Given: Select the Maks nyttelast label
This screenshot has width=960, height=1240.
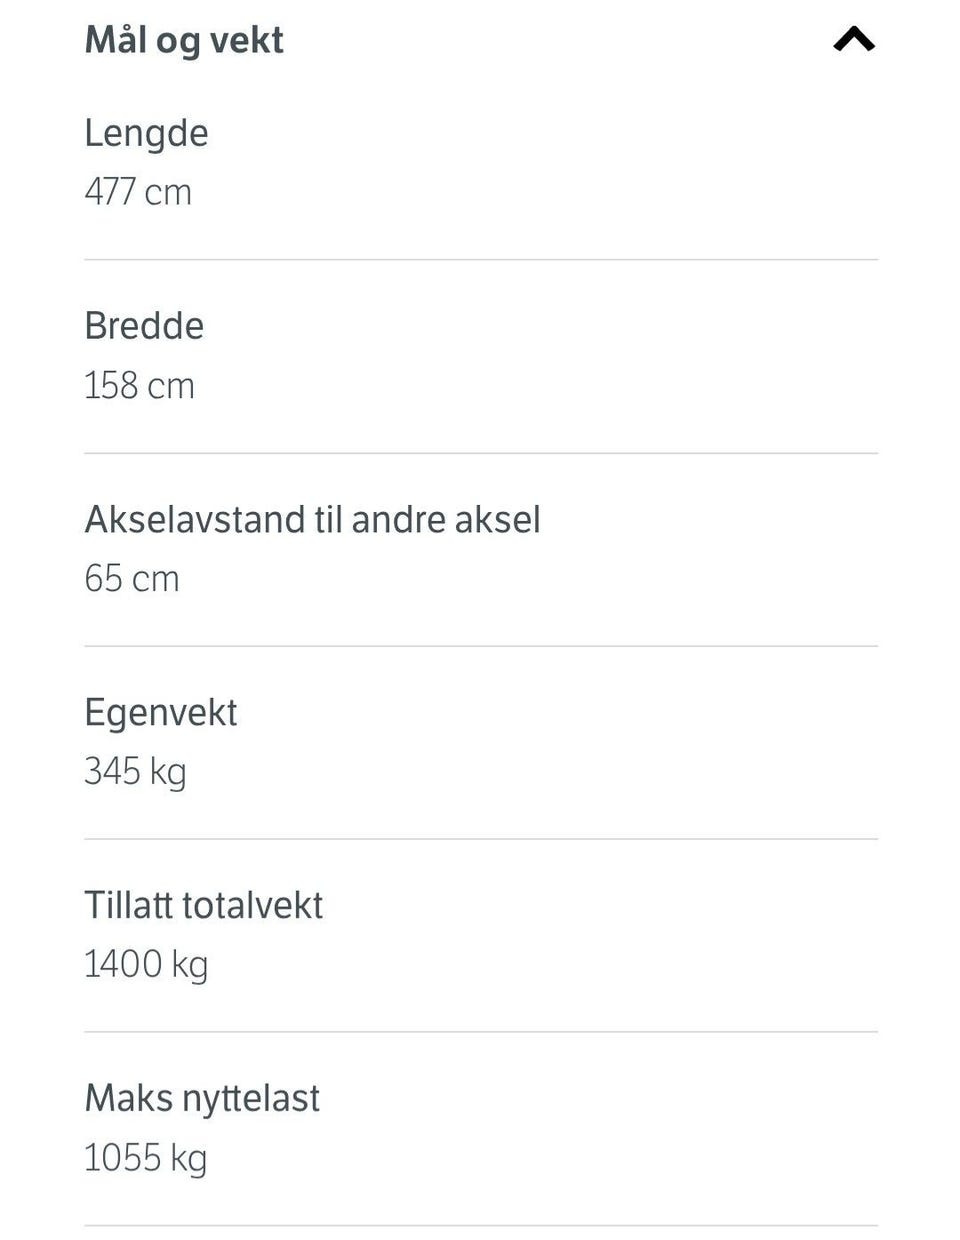Looking at the screenshot, I should point(202,1099).
